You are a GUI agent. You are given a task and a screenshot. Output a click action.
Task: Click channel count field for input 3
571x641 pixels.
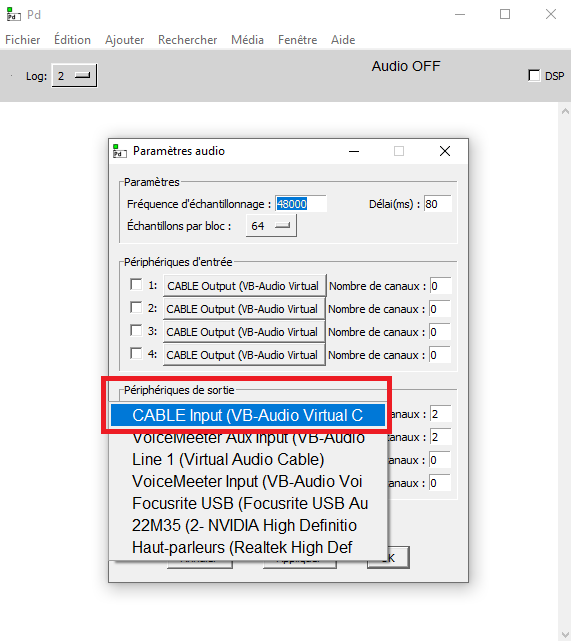(440, 332)
